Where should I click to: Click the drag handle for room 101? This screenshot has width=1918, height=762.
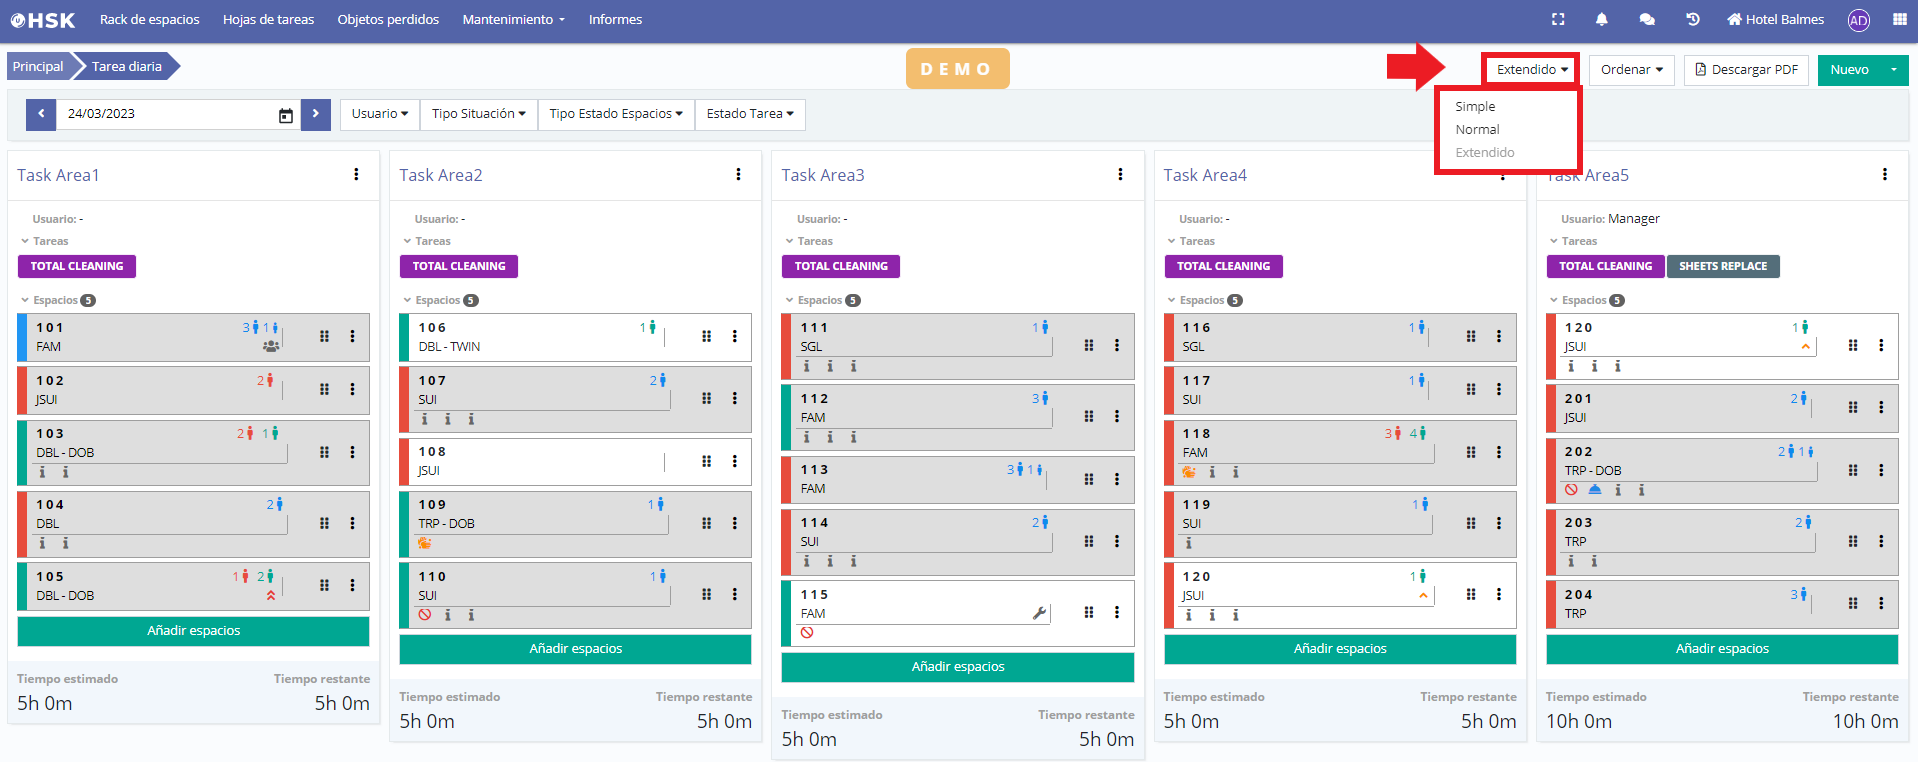click(x=324, y=336)
